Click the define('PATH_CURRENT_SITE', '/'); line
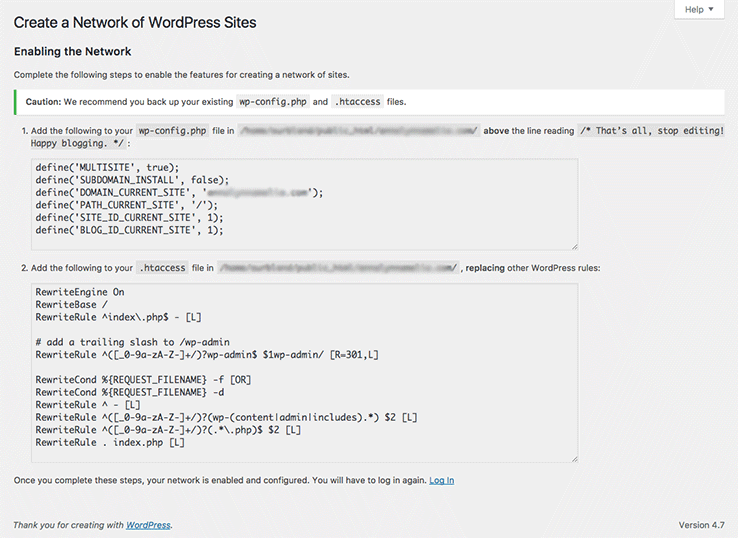738x538 pixels. tap(127, 205)
